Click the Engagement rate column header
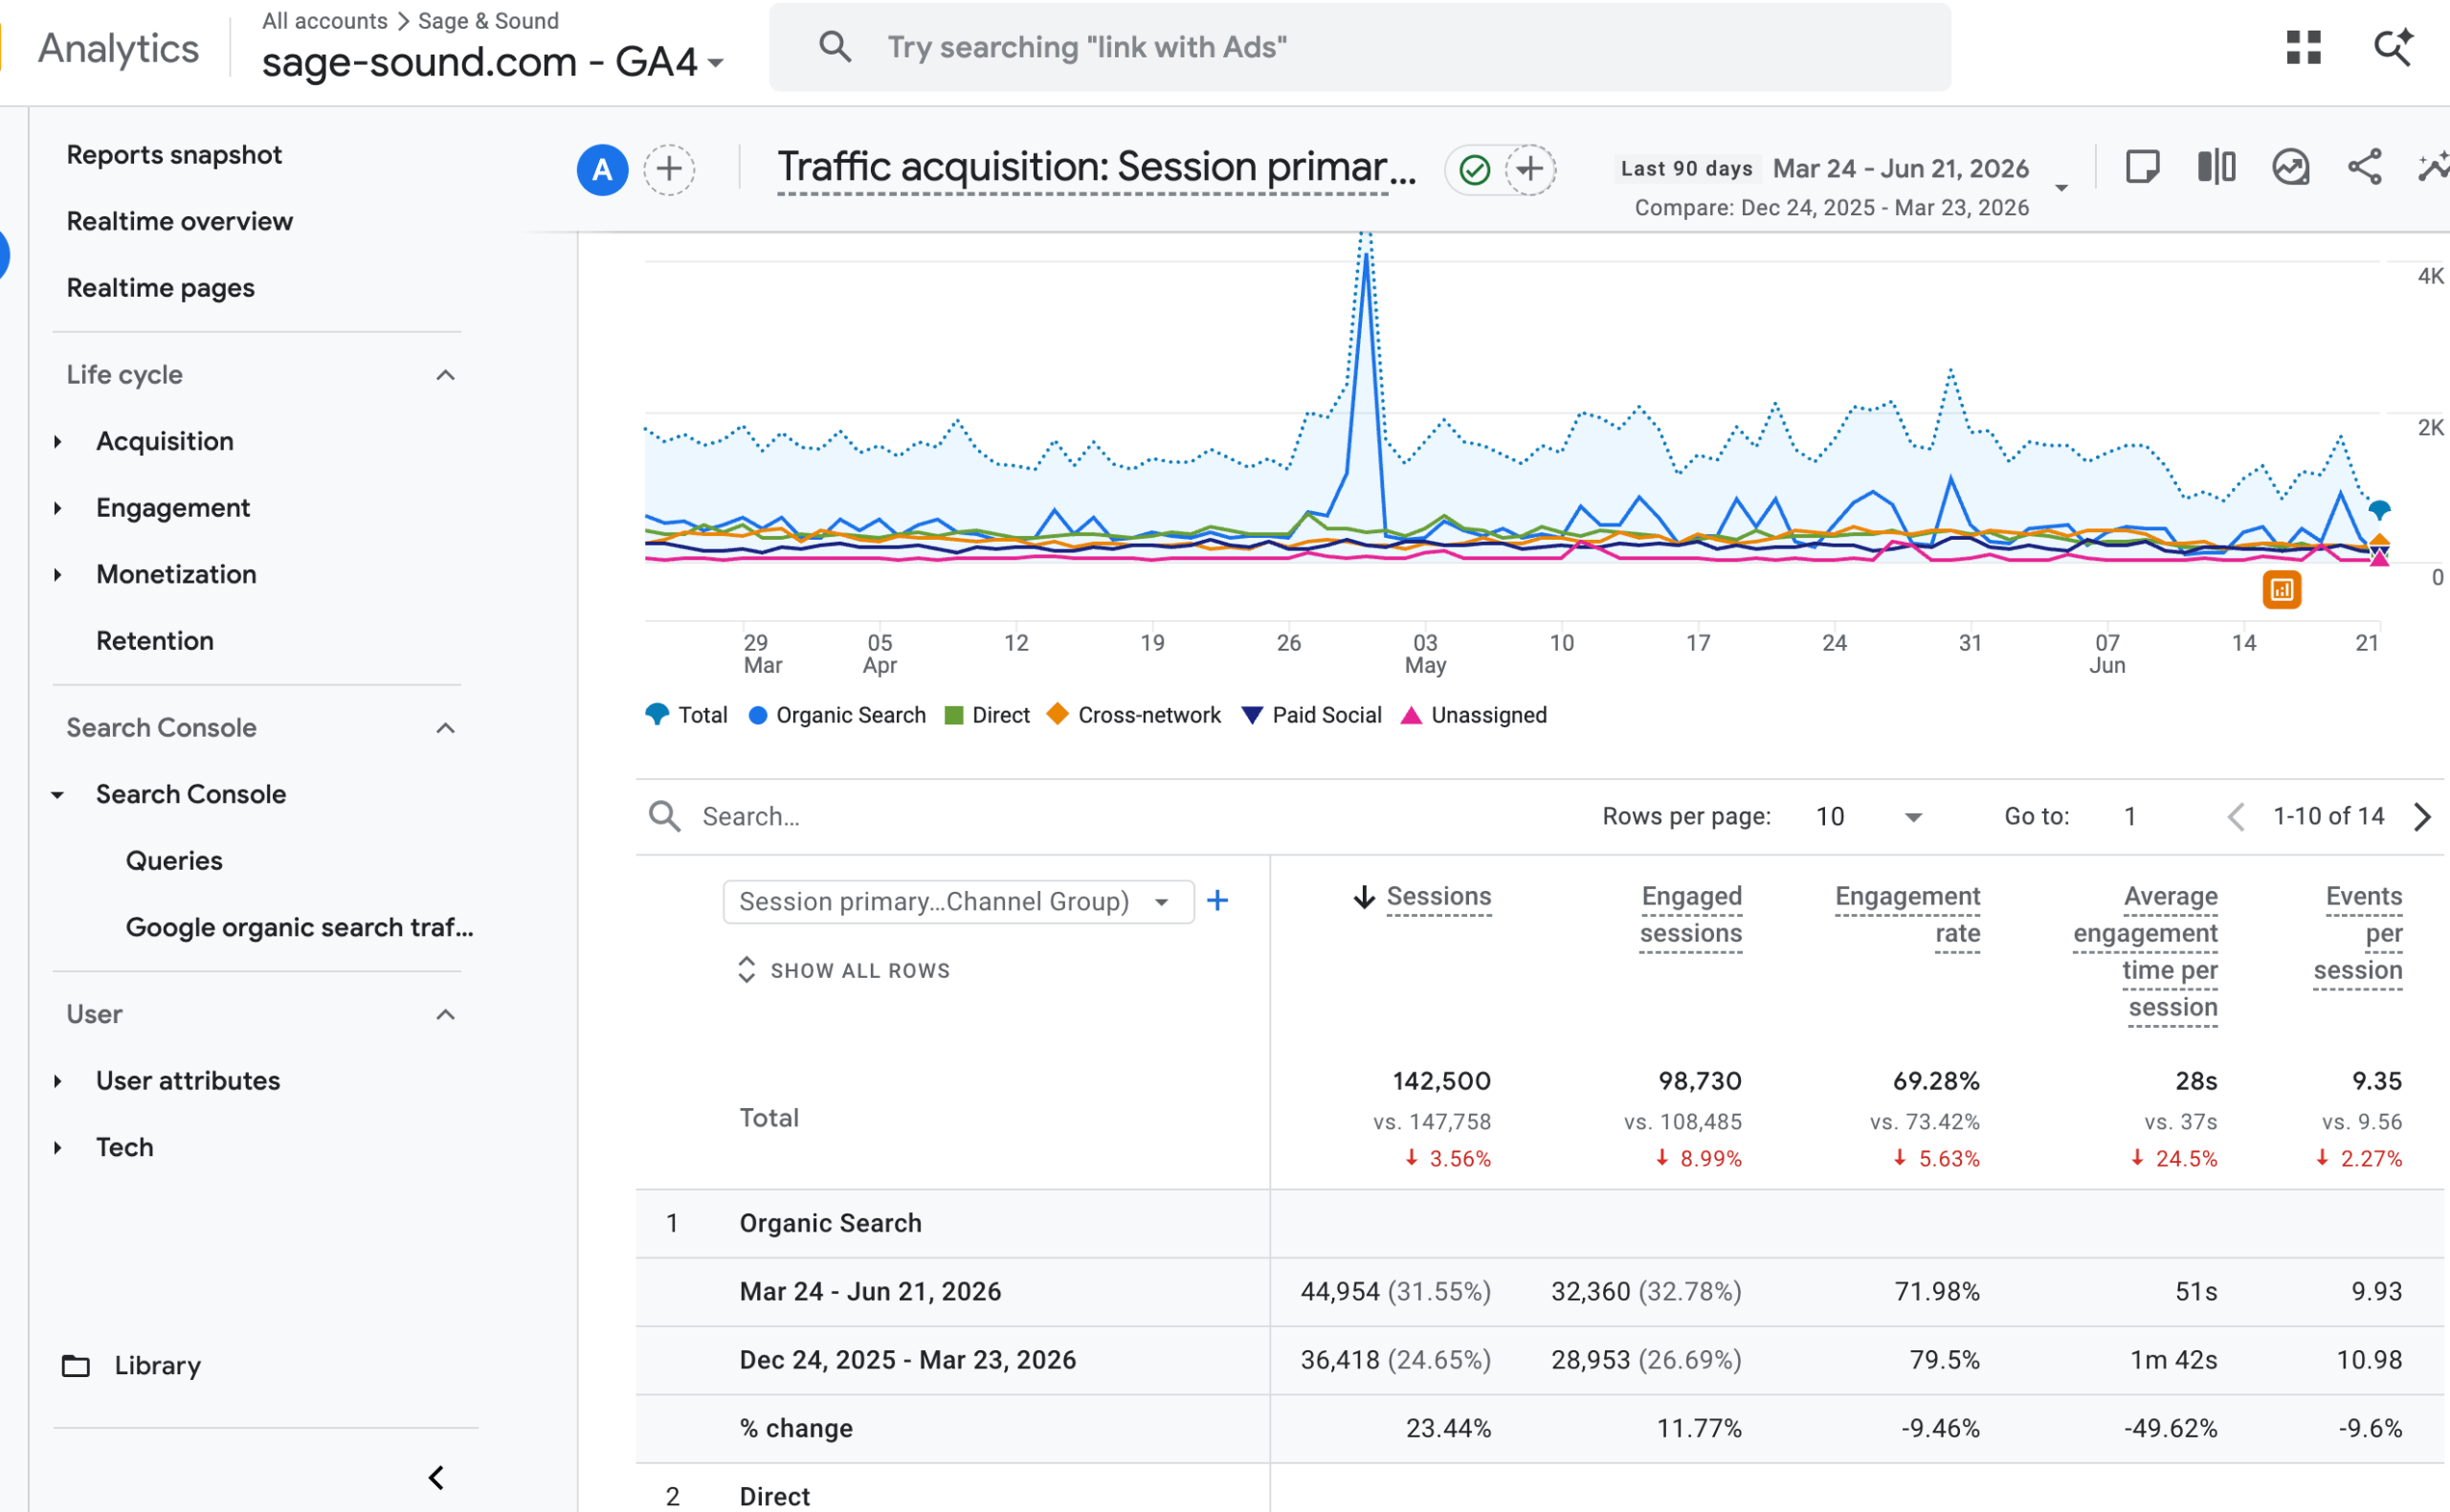 tap(1907, 915)
